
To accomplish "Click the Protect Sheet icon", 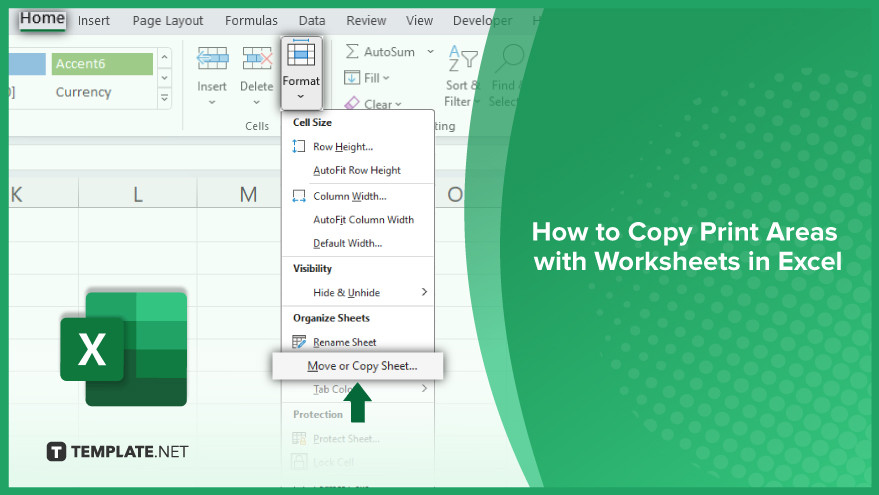I will click(x=299, y=438).
